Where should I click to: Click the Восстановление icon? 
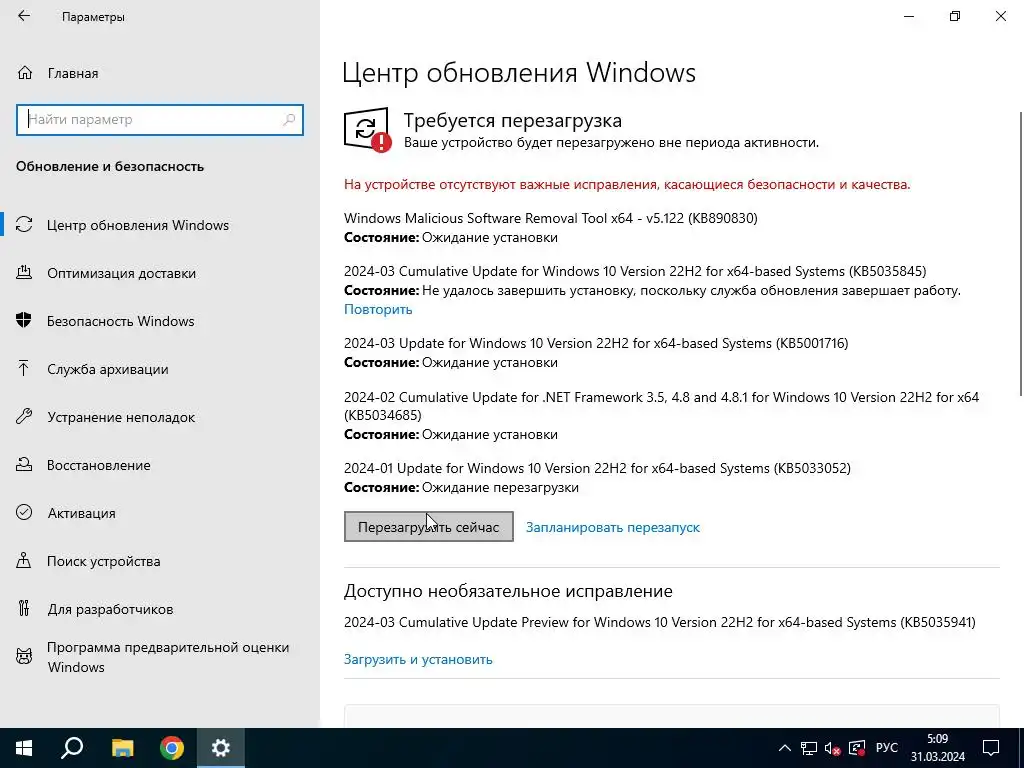tap(24, 465)
